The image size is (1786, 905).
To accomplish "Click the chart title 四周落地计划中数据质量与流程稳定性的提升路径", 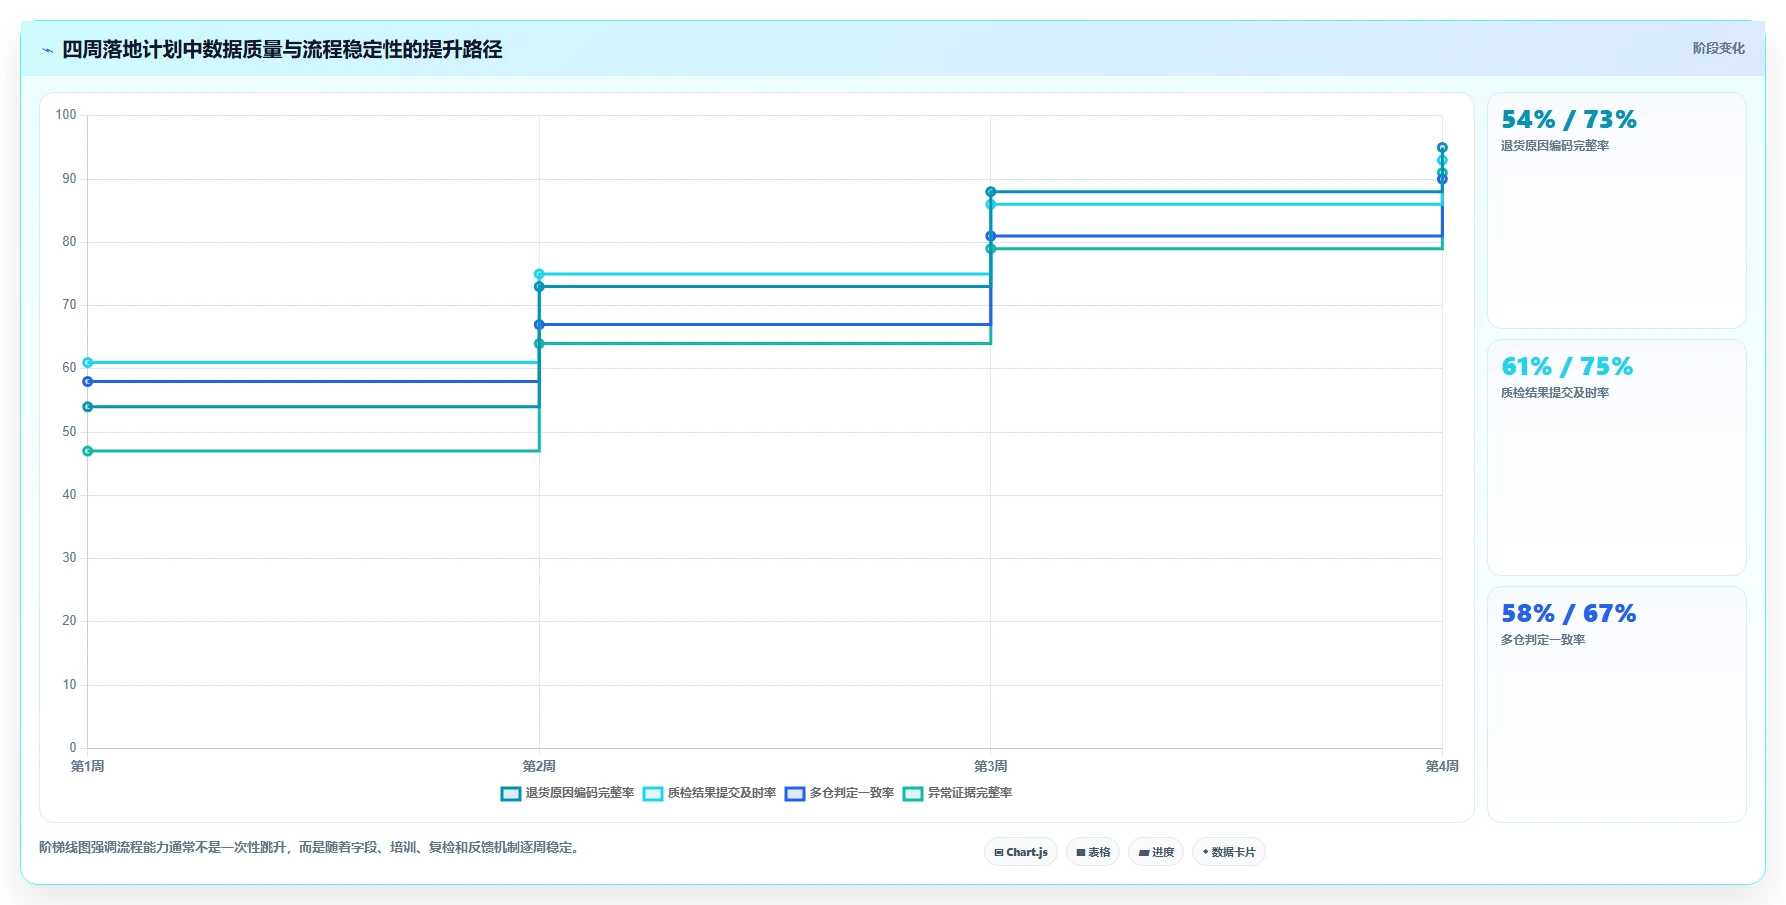I will 282,50.
